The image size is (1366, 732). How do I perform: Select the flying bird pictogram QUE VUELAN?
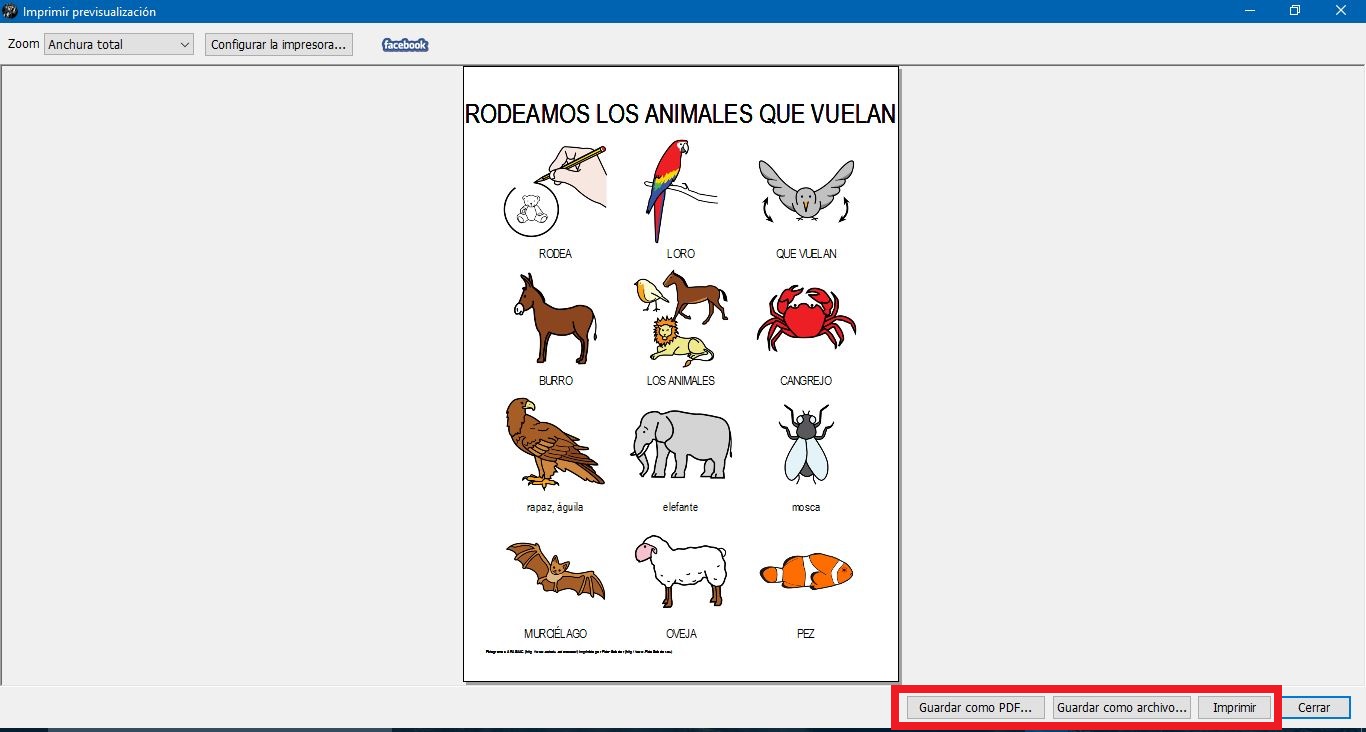tap(805, 191)
